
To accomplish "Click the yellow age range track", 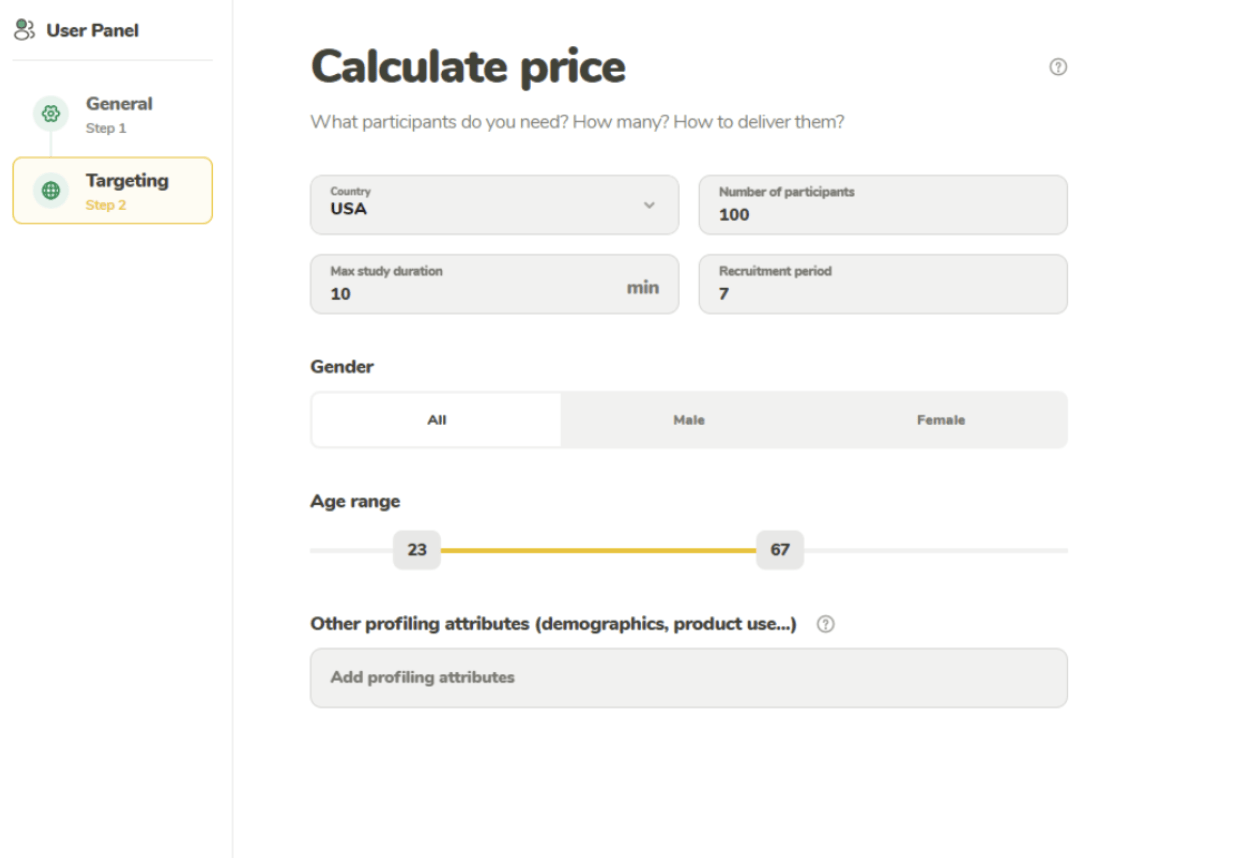I will [598, 550].
